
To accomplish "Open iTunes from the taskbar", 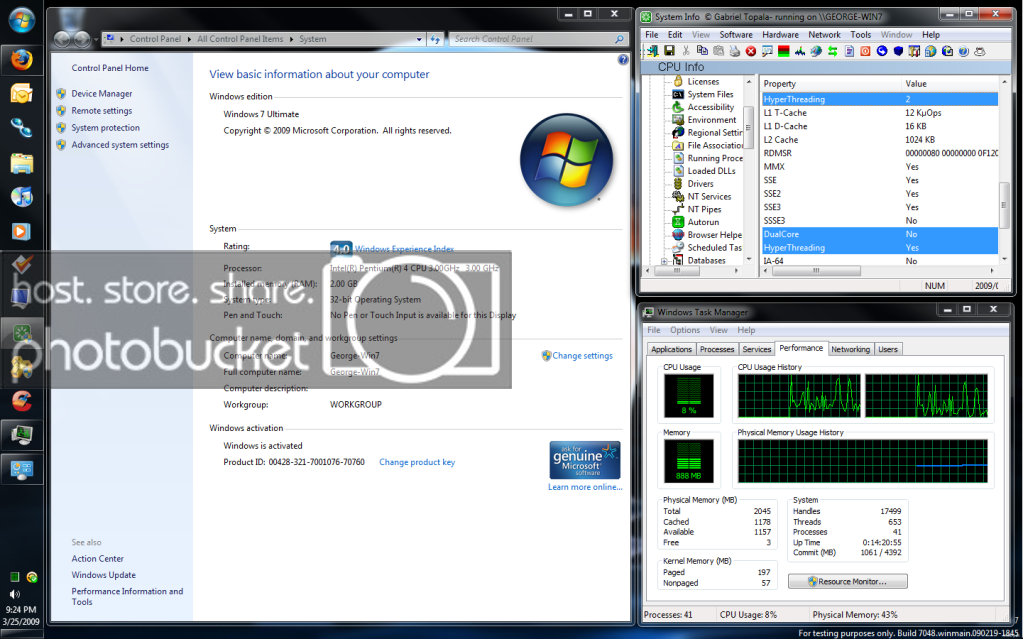I will point(22,196).
